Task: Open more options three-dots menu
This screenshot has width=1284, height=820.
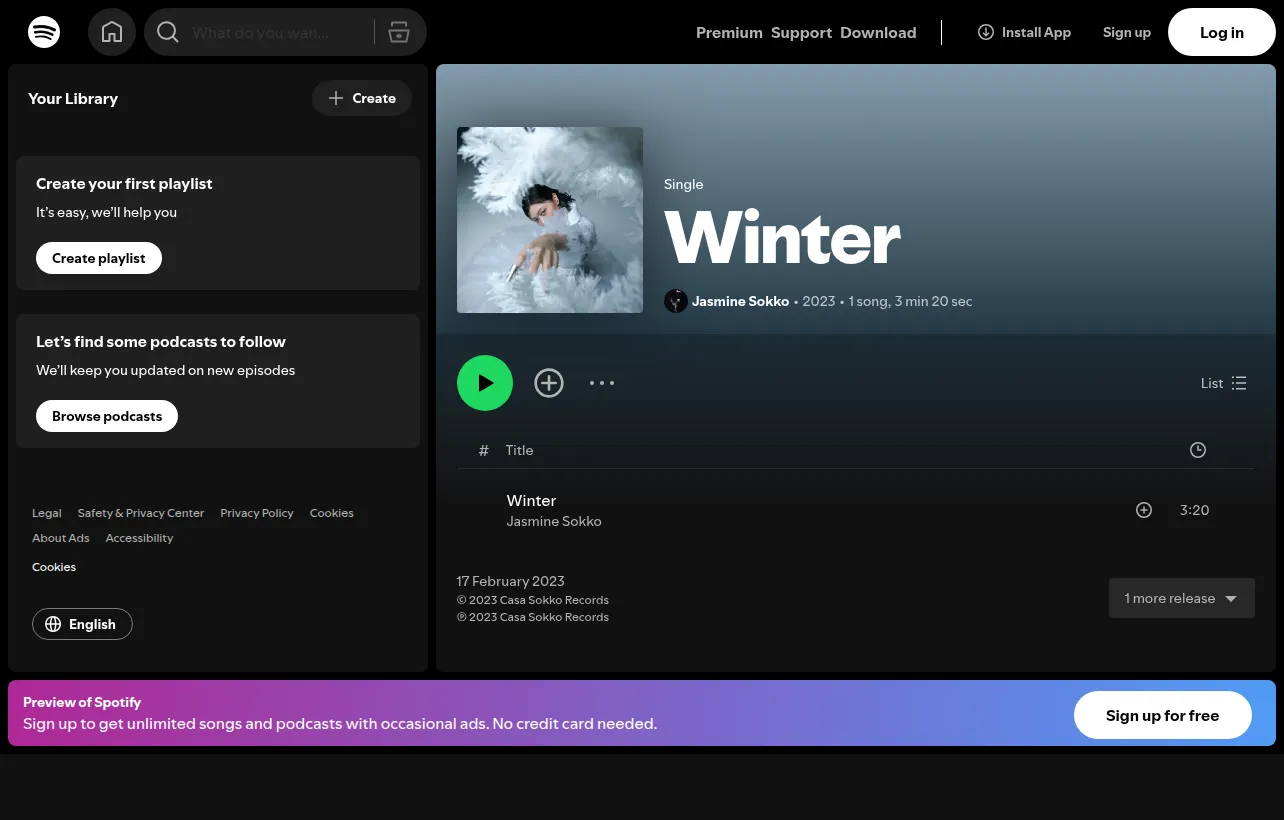Action: tap(602, 383)
